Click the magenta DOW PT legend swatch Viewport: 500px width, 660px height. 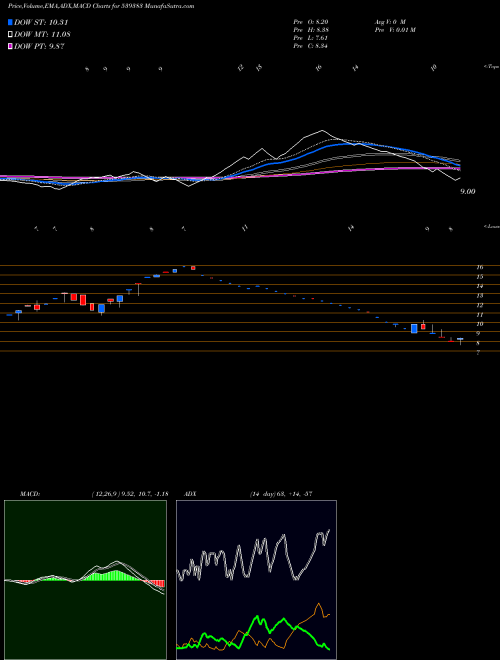click(x=10, y=46)
